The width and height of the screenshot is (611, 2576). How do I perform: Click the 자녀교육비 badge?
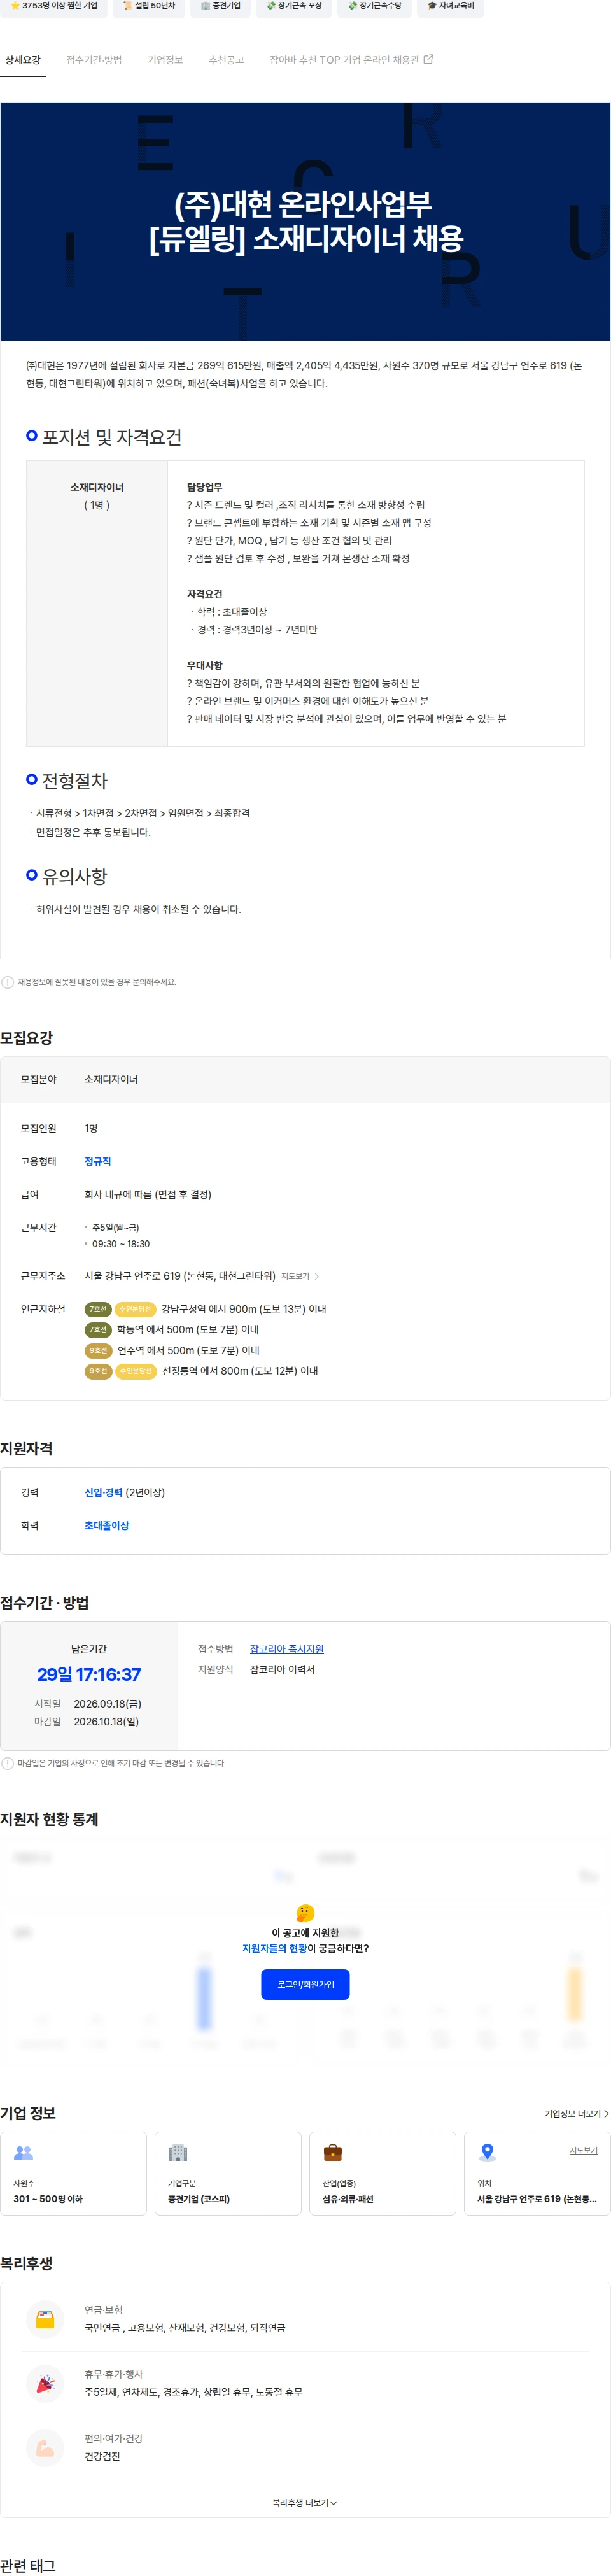[x=451, y=6]
